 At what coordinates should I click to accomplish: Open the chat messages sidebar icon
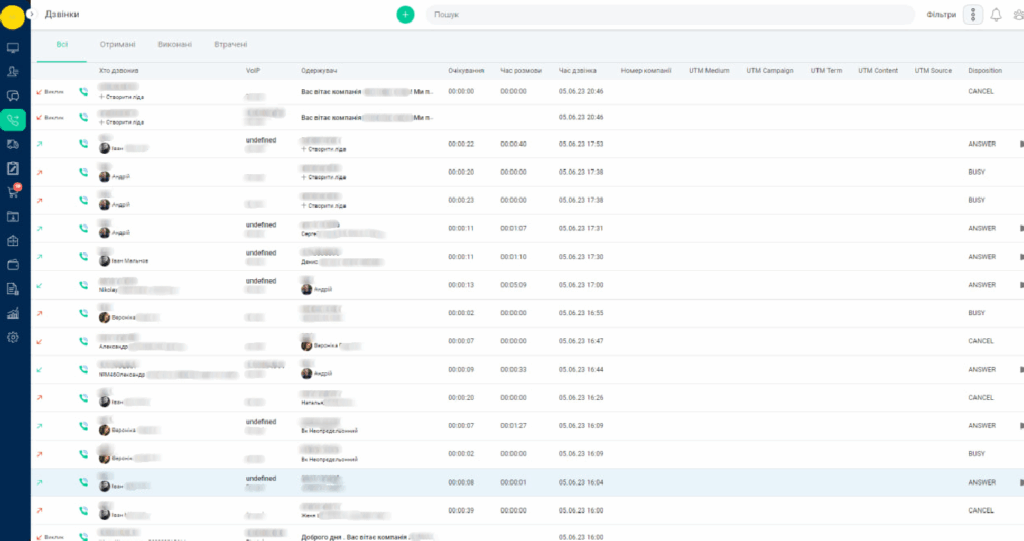coord(13,96)
